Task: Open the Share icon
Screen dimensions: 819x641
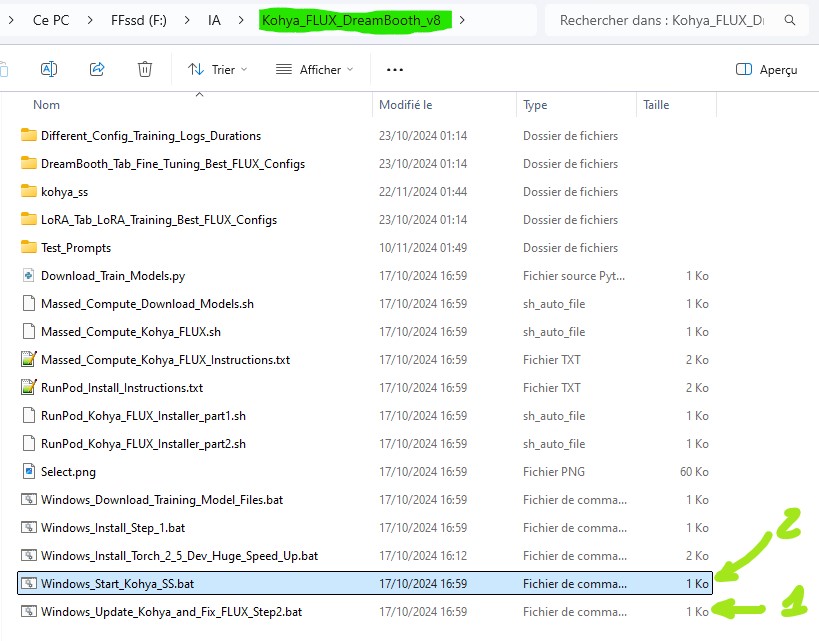Action: (97, 69)
